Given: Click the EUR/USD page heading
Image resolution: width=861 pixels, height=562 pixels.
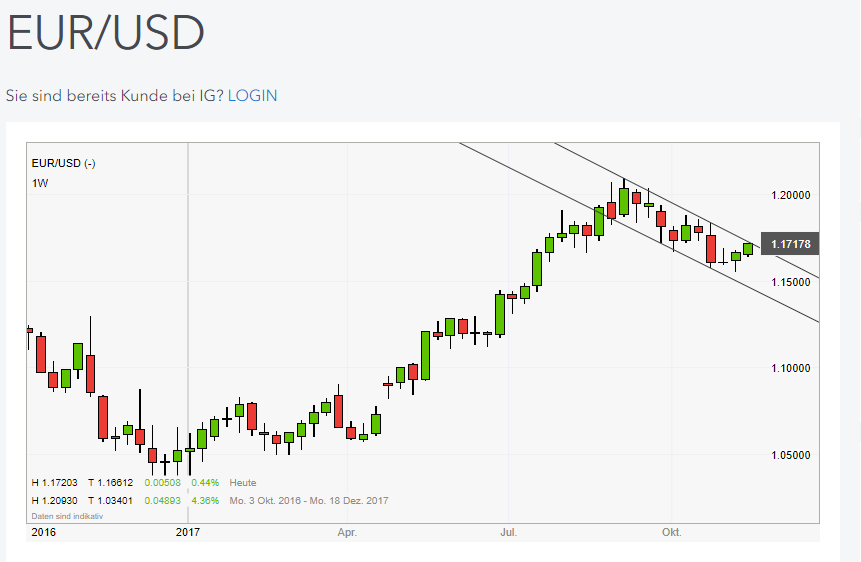Looking at the screenshot, I should pyautogui.click(x=106, y=33).
